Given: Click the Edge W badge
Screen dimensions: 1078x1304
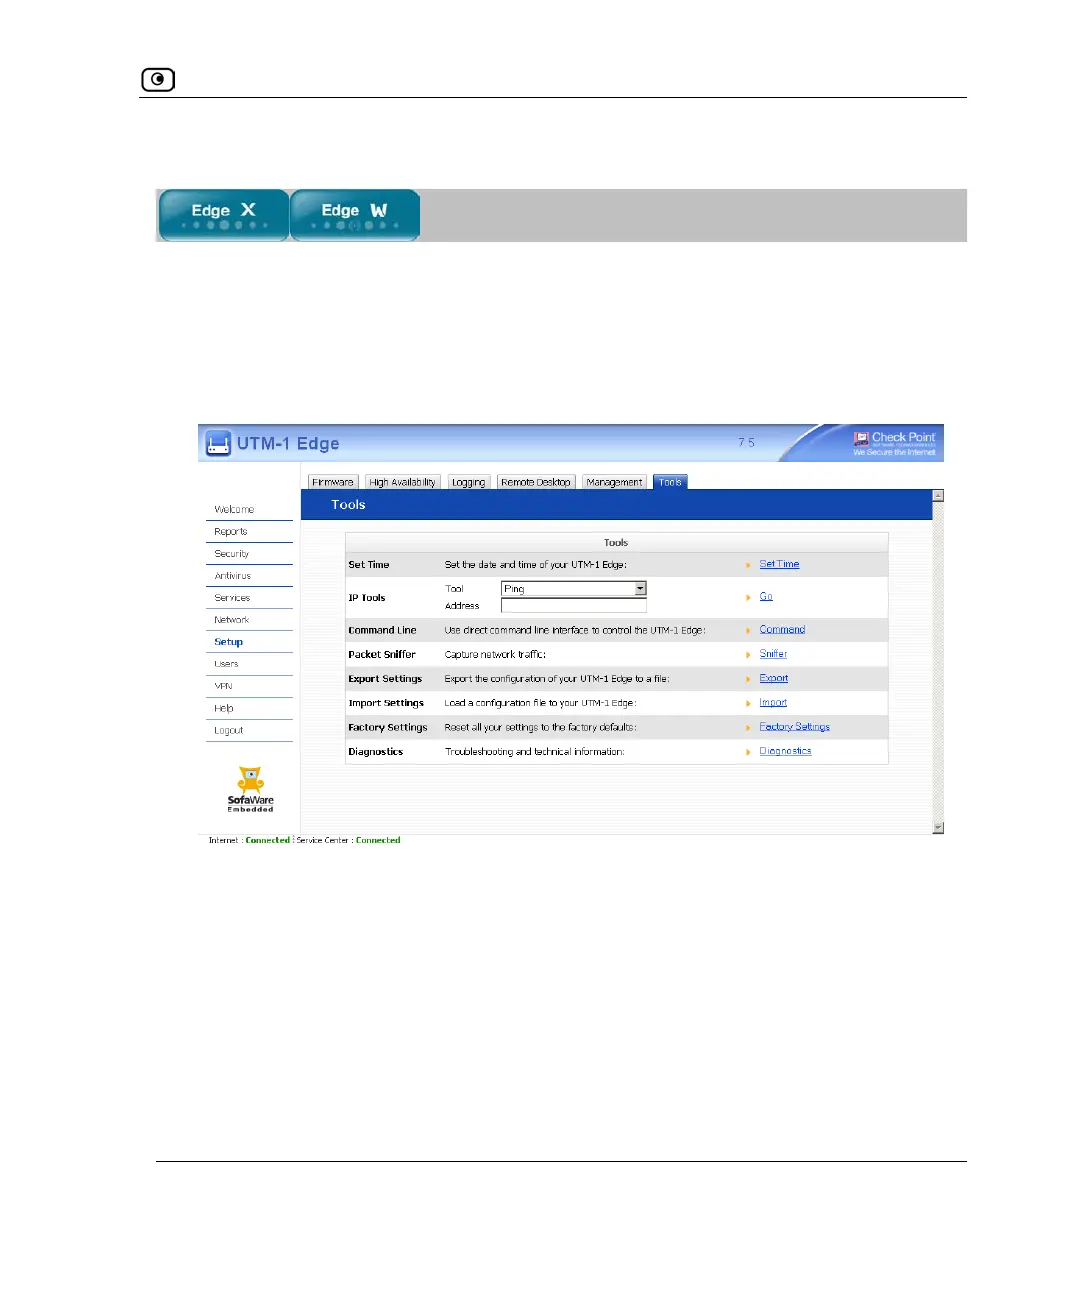Looking at the screenshot, I should (x=355, y=215).
